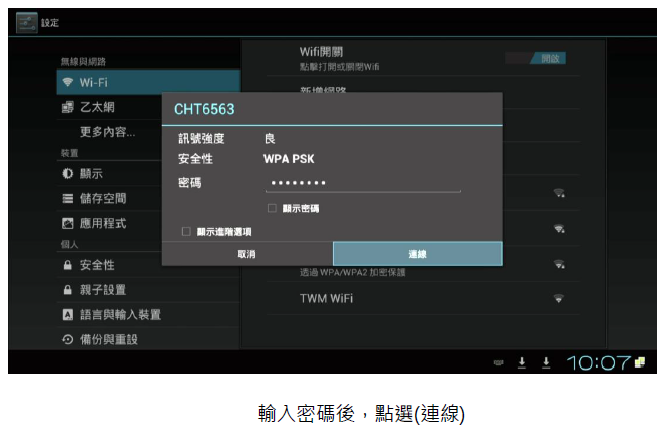Click the 儲存空間 storage icon
Screen dimensions: 672x431
(67, 199)
